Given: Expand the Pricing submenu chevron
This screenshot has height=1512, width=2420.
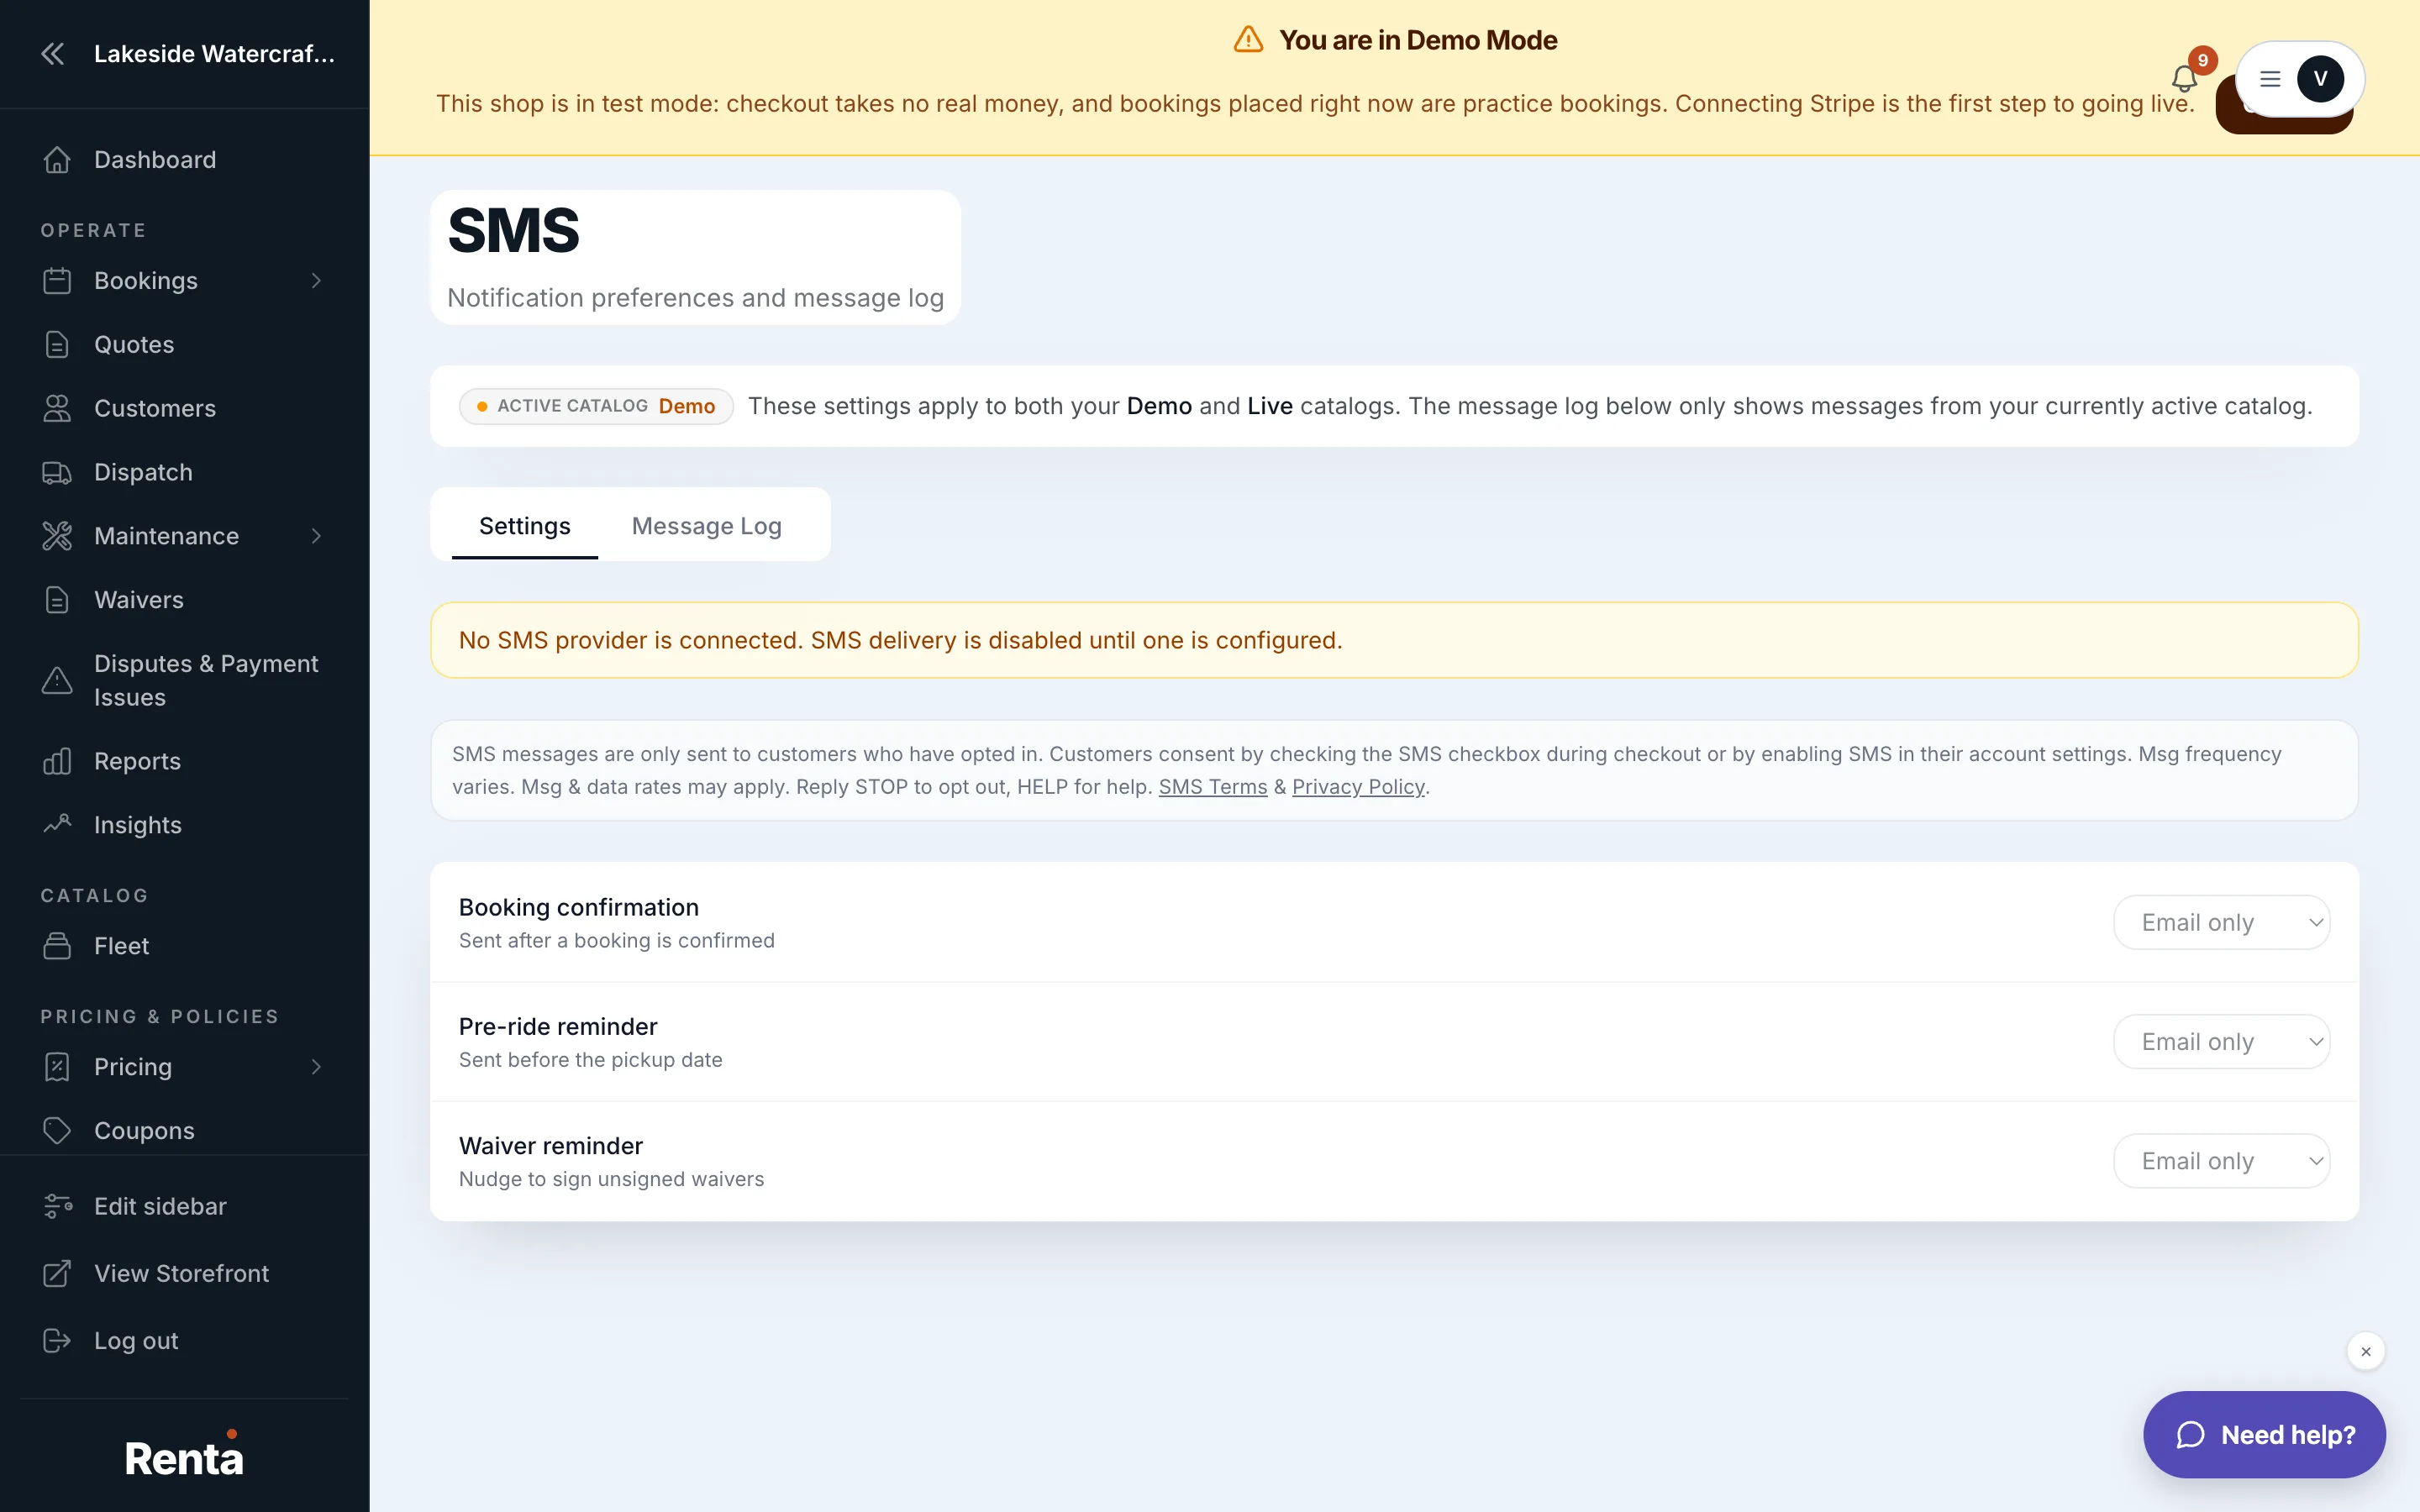Looking at the screenshot, I should 316,1067.
